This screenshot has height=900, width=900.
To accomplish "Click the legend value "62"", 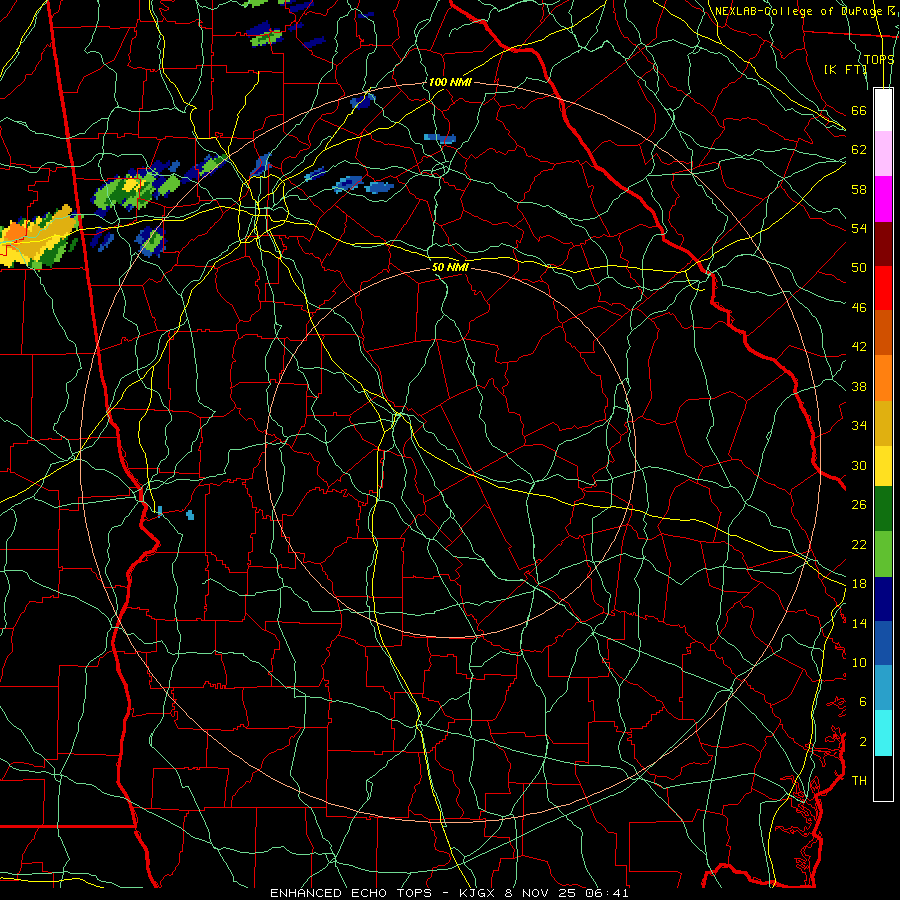I will [x=859, y=150].
